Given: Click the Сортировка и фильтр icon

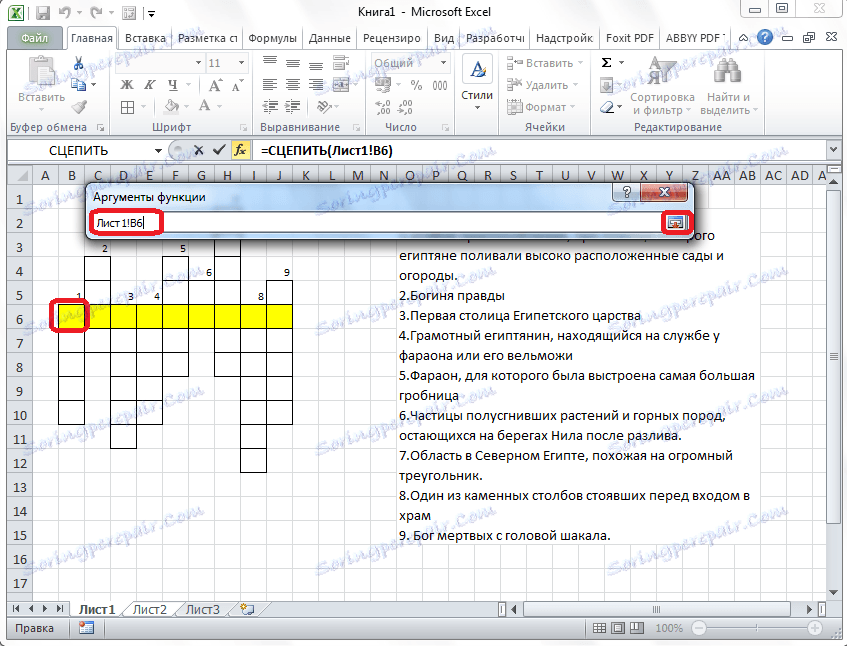Looking at the screenshot, I should [x=662, y=73].
